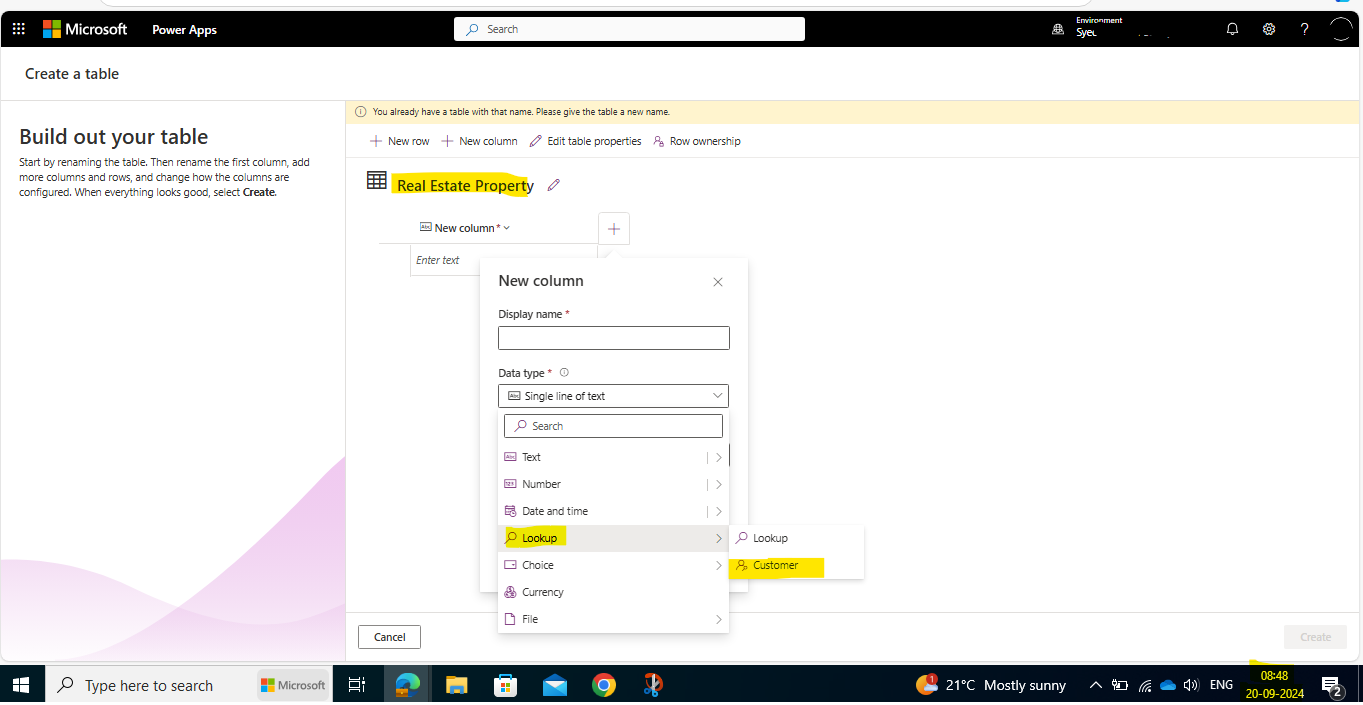Screen dimensions: 1363x705
Task: Click the top Power Apps Search bar
Action: click(x=629, y=29)
